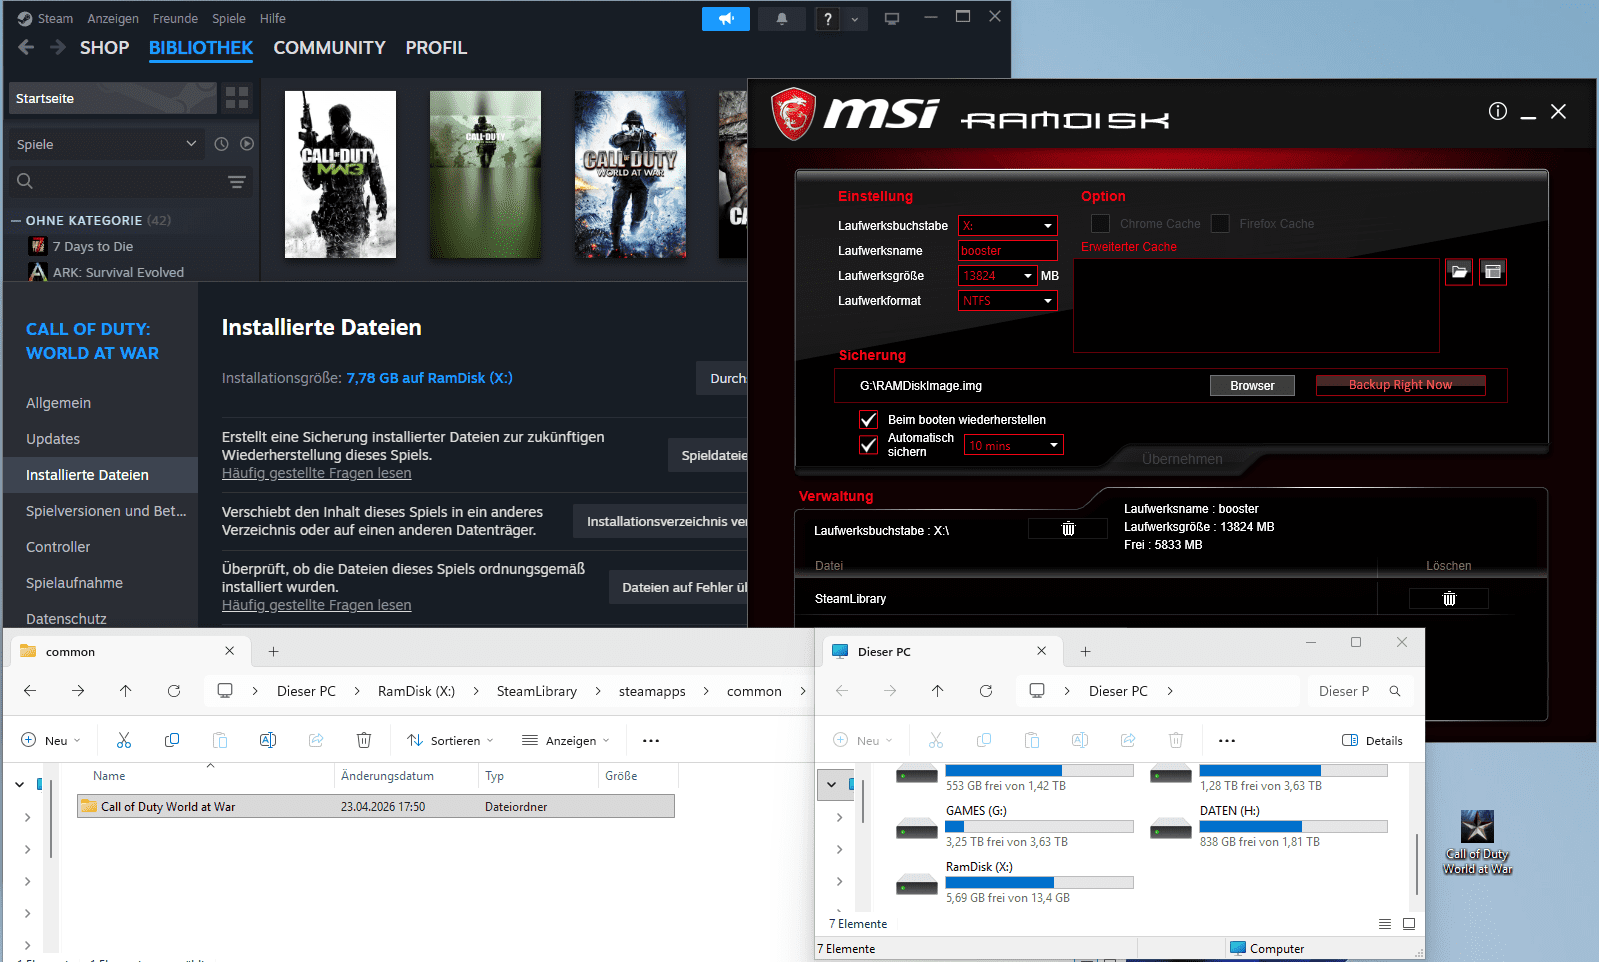Delete SteamLibrary entry trash icon
1599x962 pixels.
click(x=1449, y=599)
